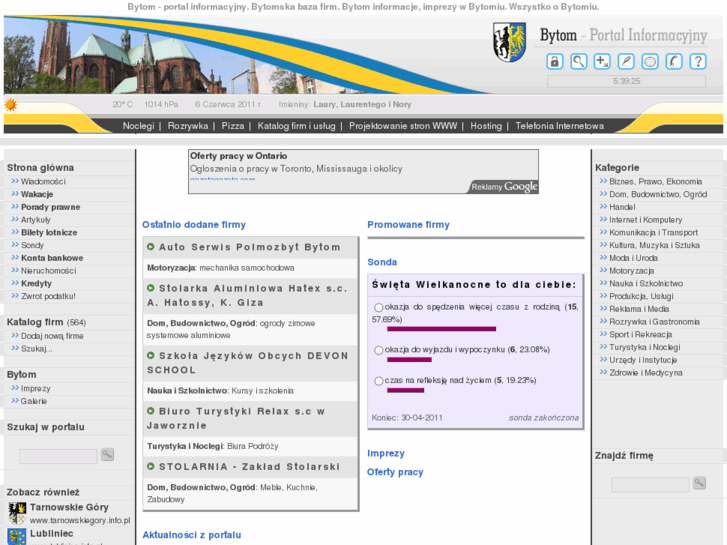Screen dimensions: 727x545
Task: Open Aktualności z portalu heading
Action: (191, 535)
